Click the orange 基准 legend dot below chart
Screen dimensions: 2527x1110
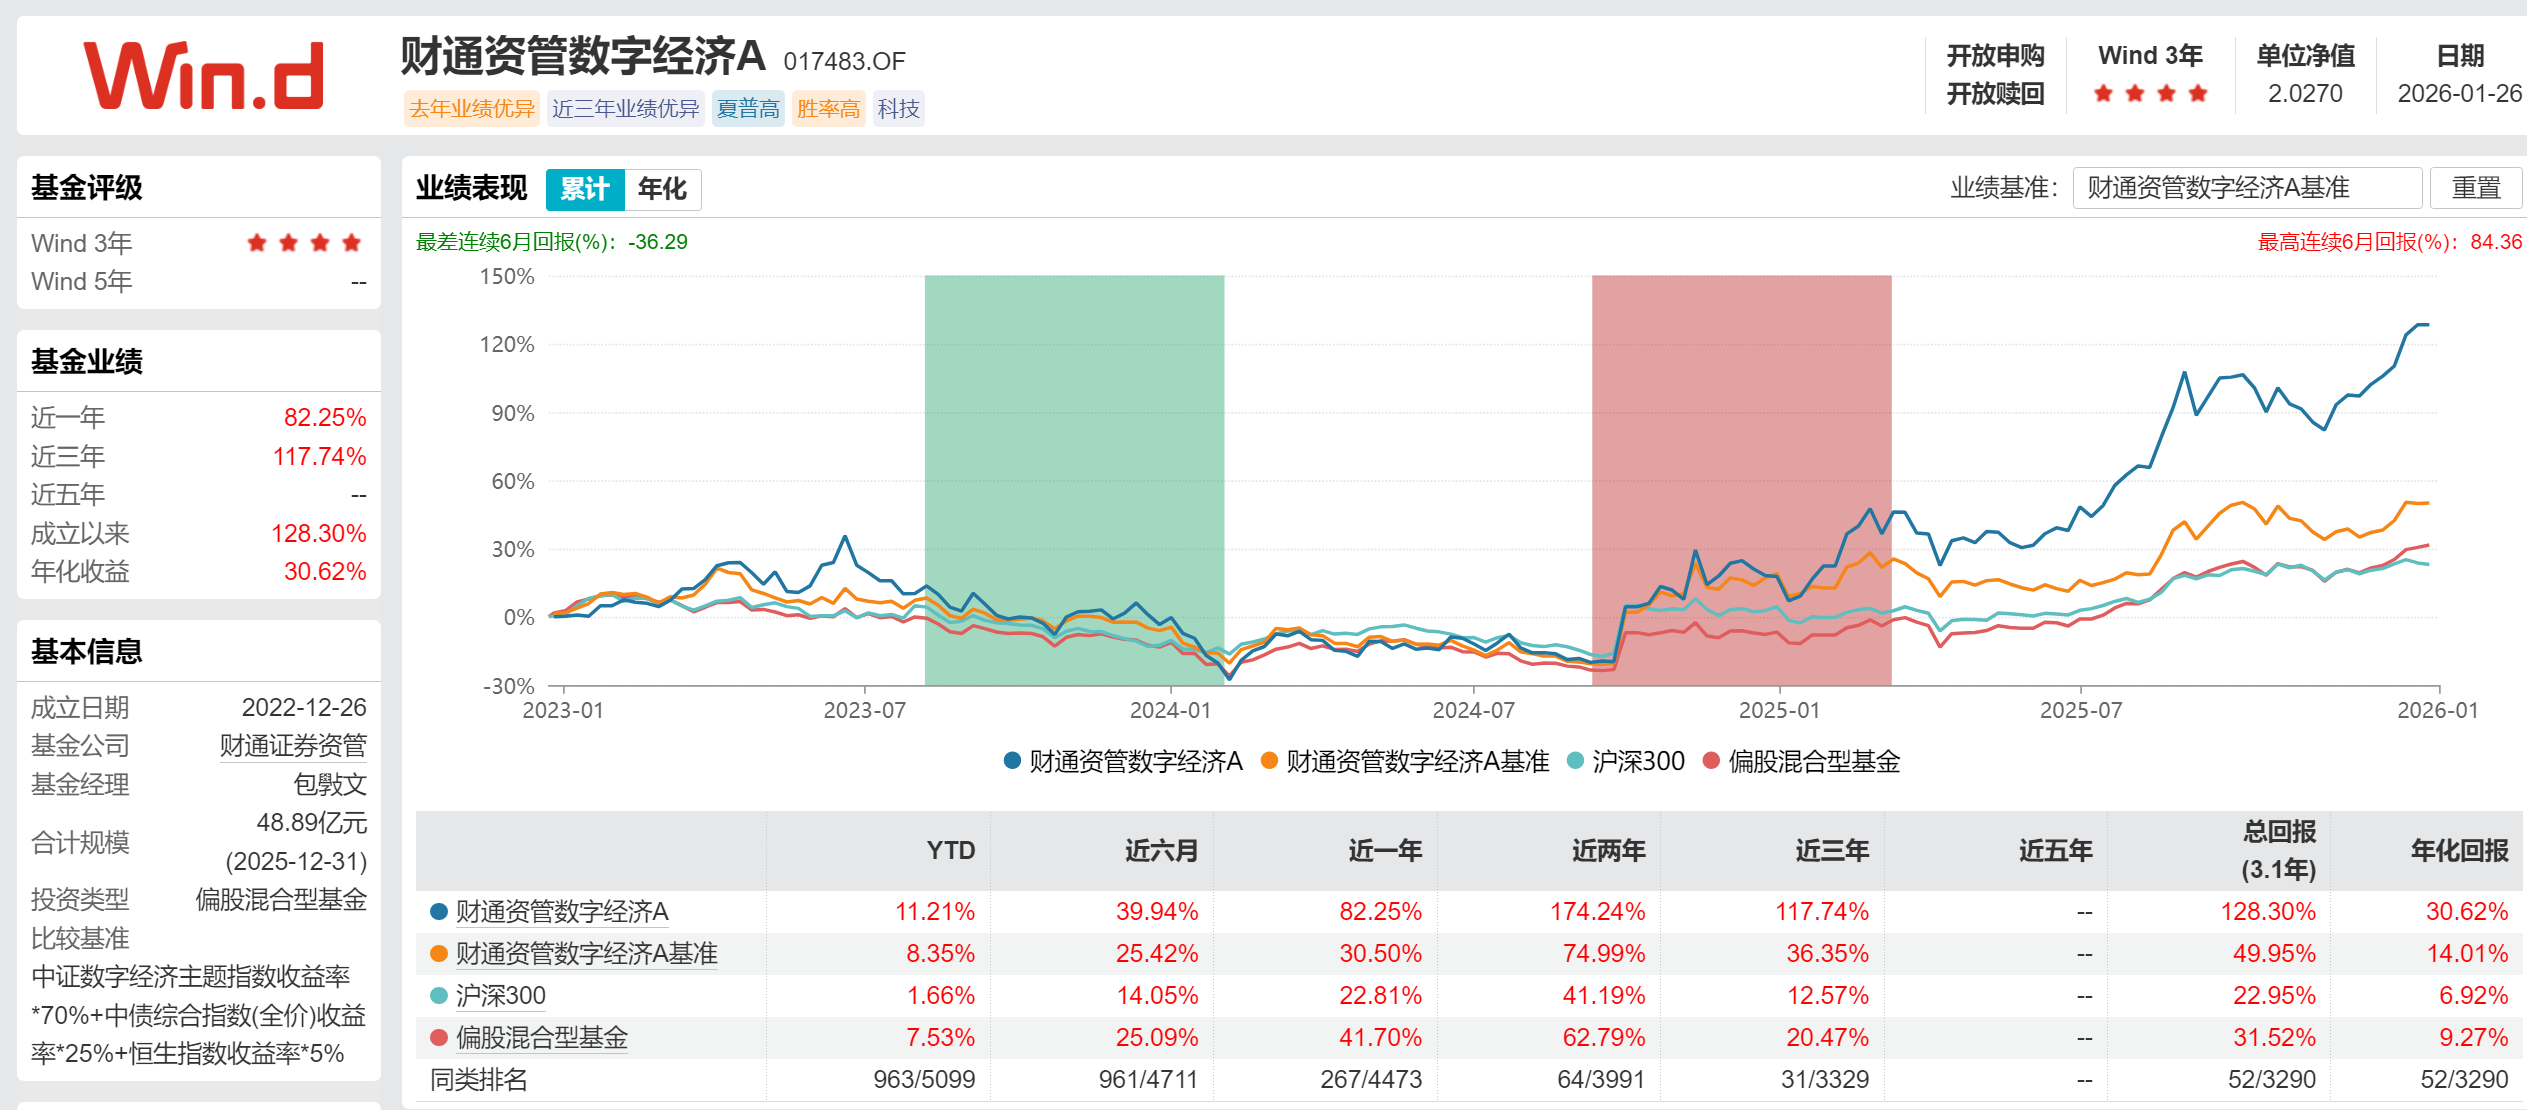coord(1269,761)
